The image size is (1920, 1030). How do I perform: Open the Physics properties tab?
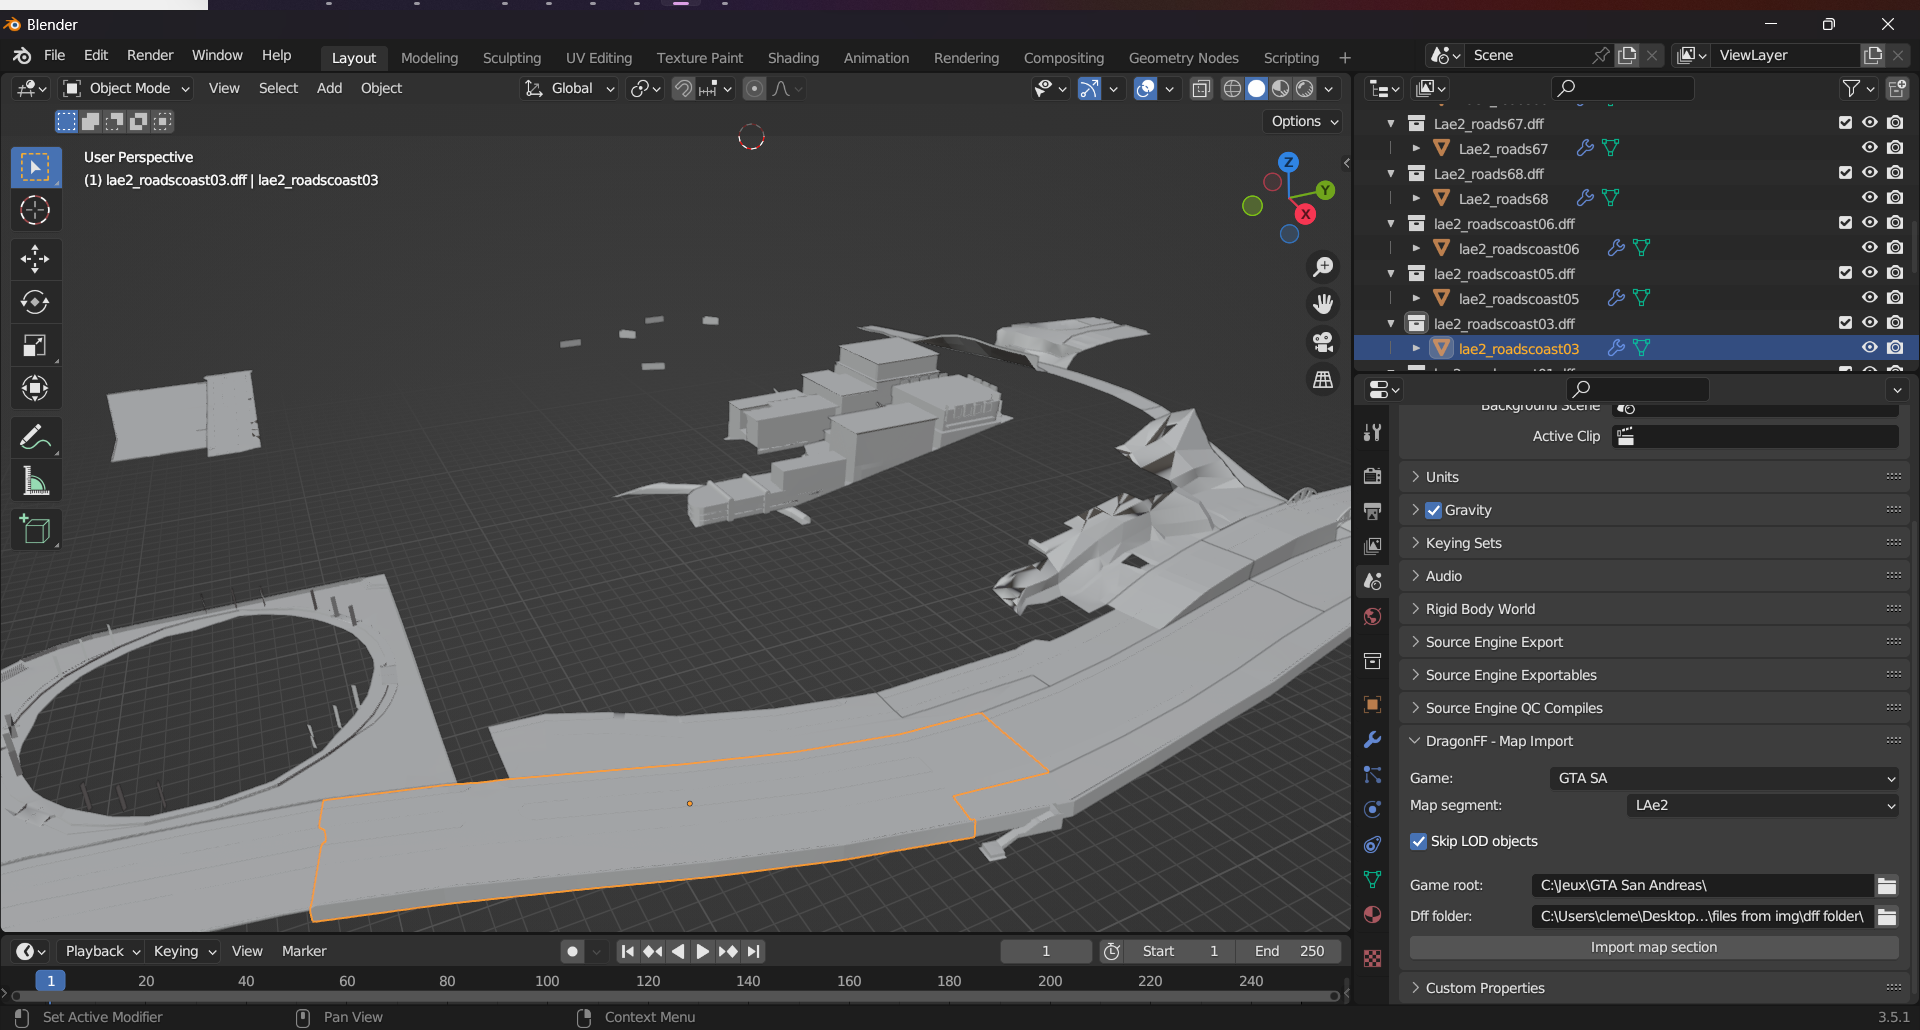coord(1372,809)
